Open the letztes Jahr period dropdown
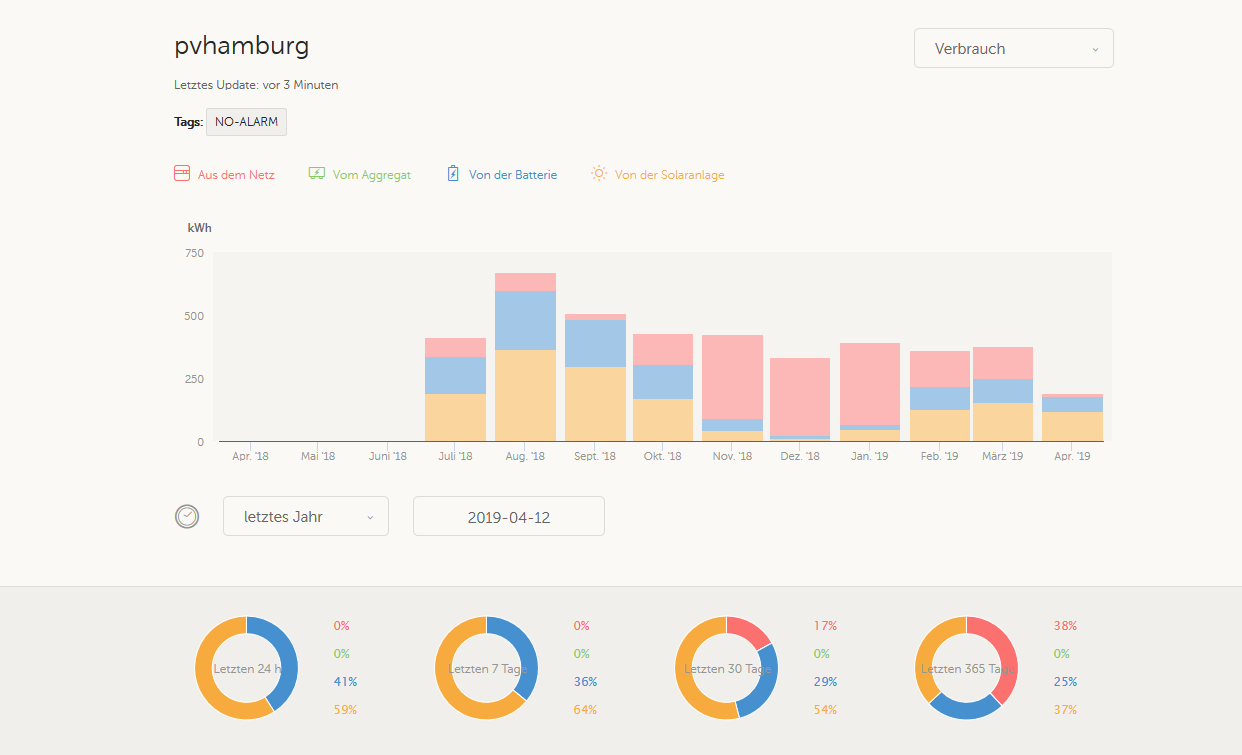This screenshot has height=755, width=1242. coord(306,516)
